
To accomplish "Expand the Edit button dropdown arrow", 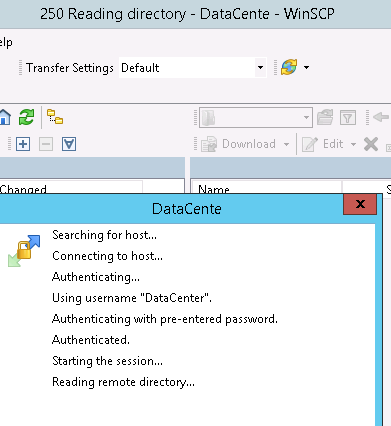I will click(353, 144).
